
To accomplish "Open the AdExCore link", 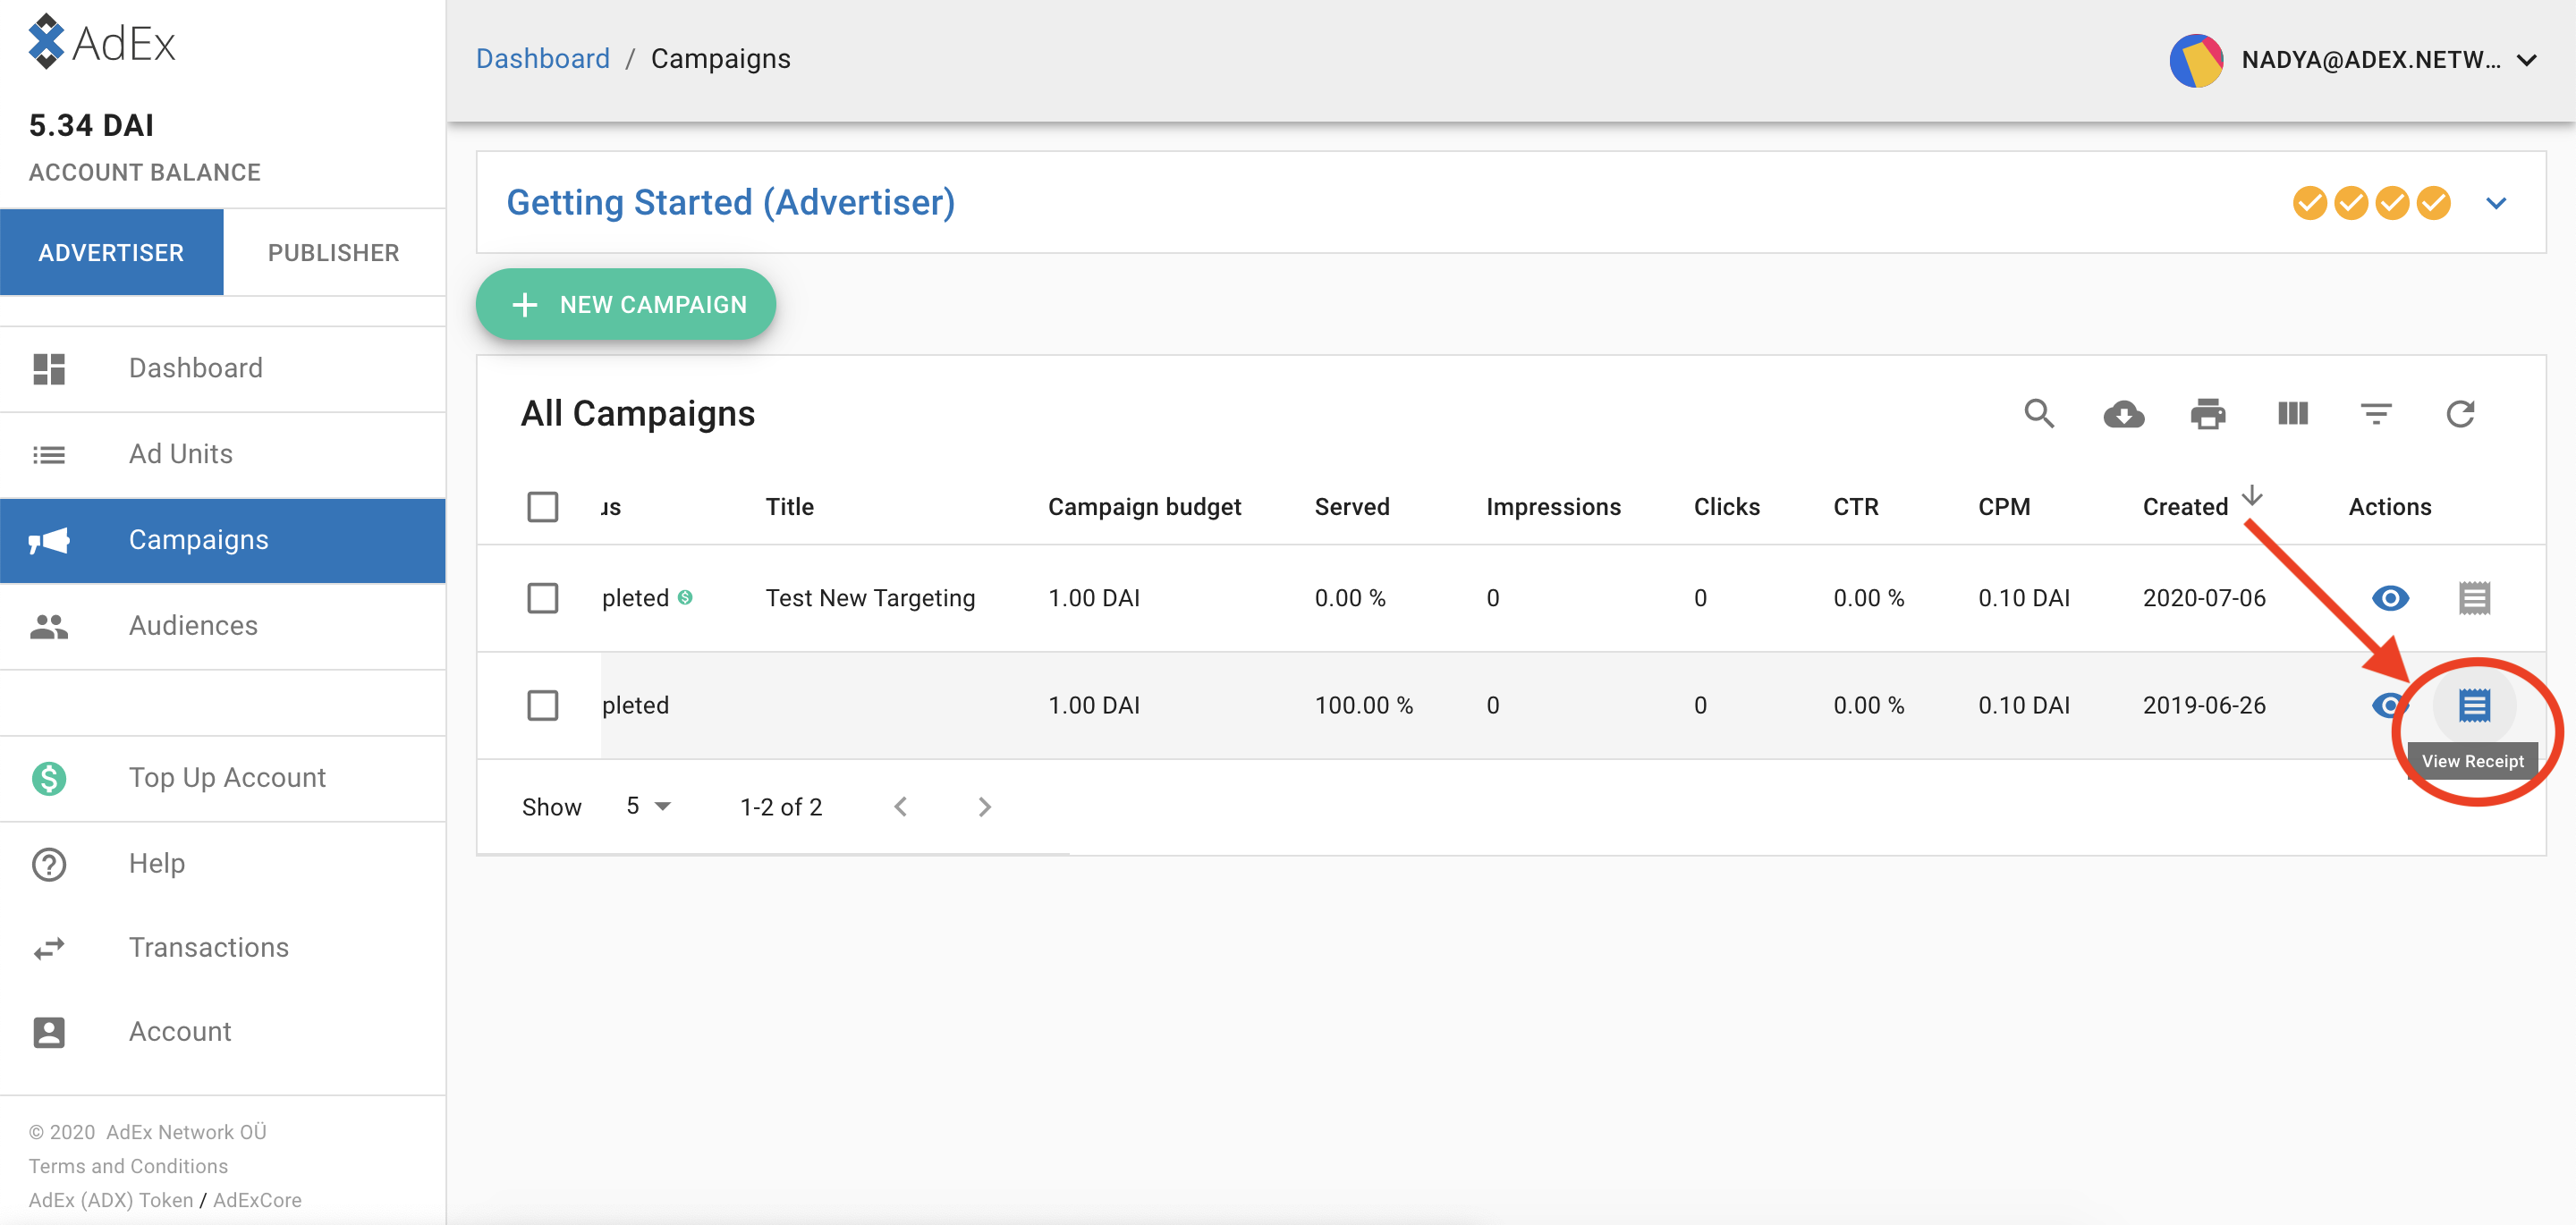I will click(257, 1200).
